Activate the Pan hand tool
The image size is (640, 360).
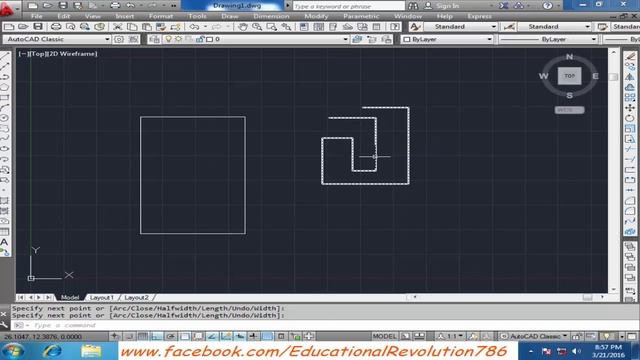tap(243, 27)
